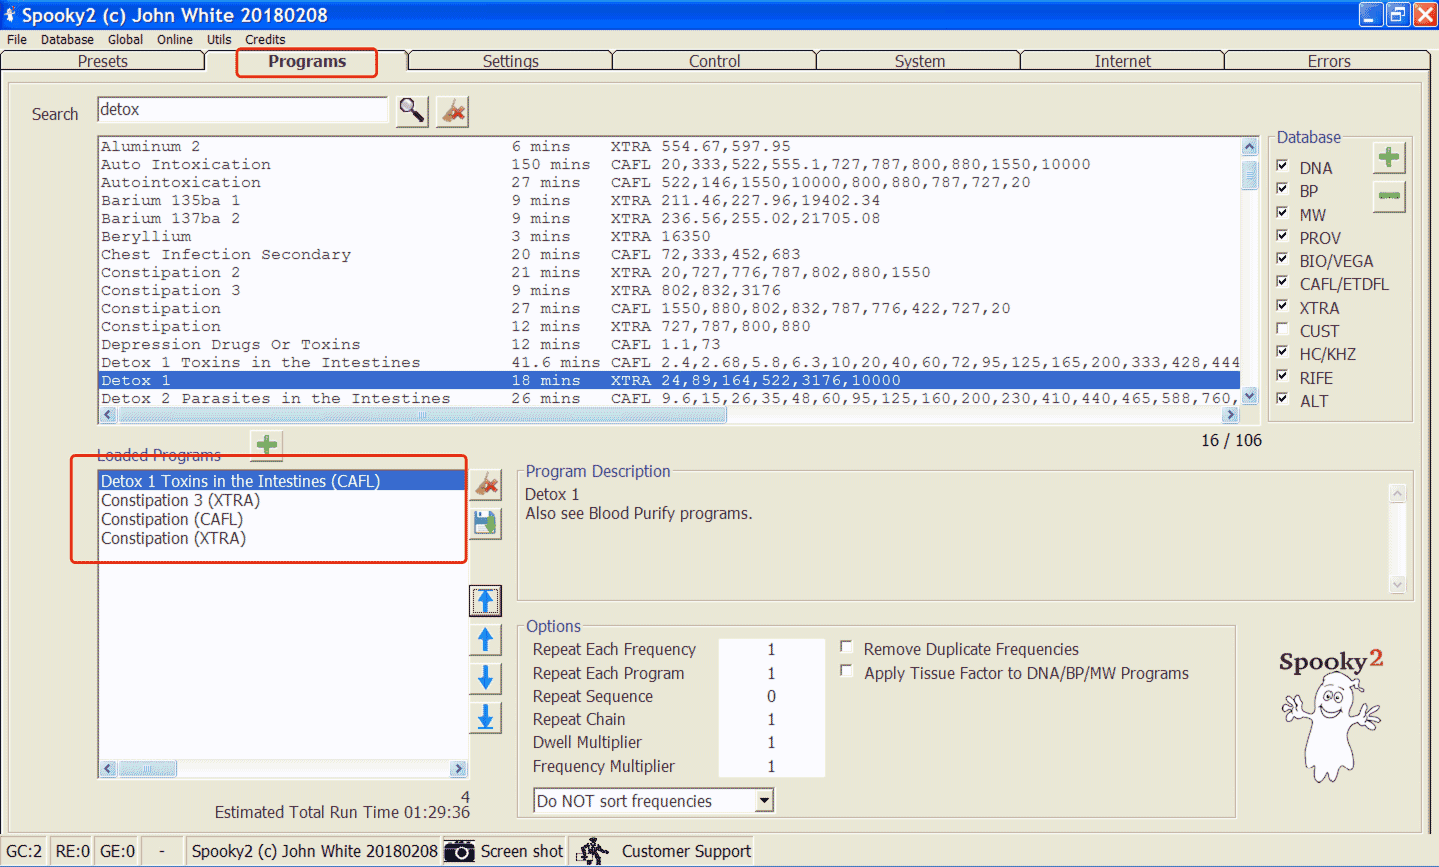Open the File menu
Image resolution: width=1439 pixels, height=867 pixels.
tap(17, 39)
